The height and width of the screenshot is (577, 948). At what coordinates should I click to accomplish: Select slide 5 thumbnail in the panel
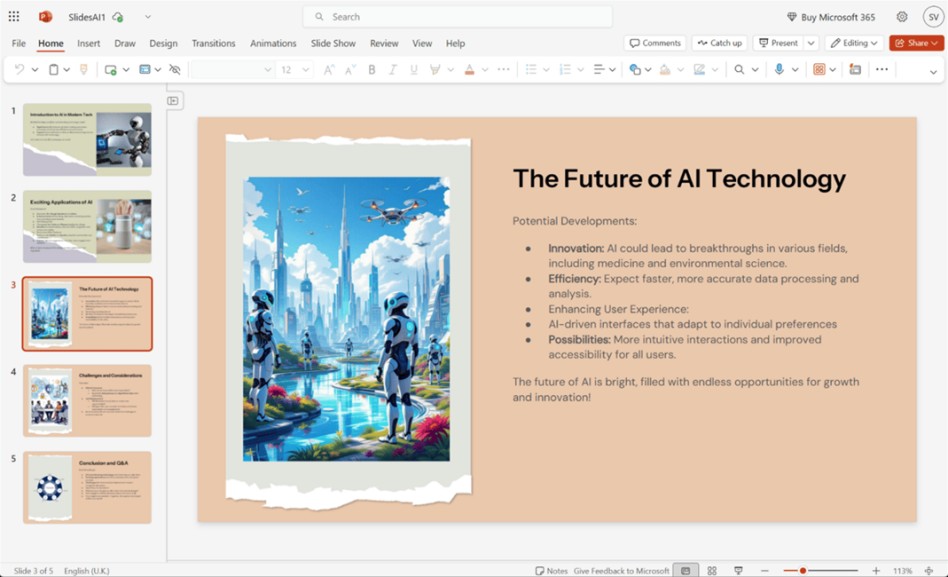(86, 488)
